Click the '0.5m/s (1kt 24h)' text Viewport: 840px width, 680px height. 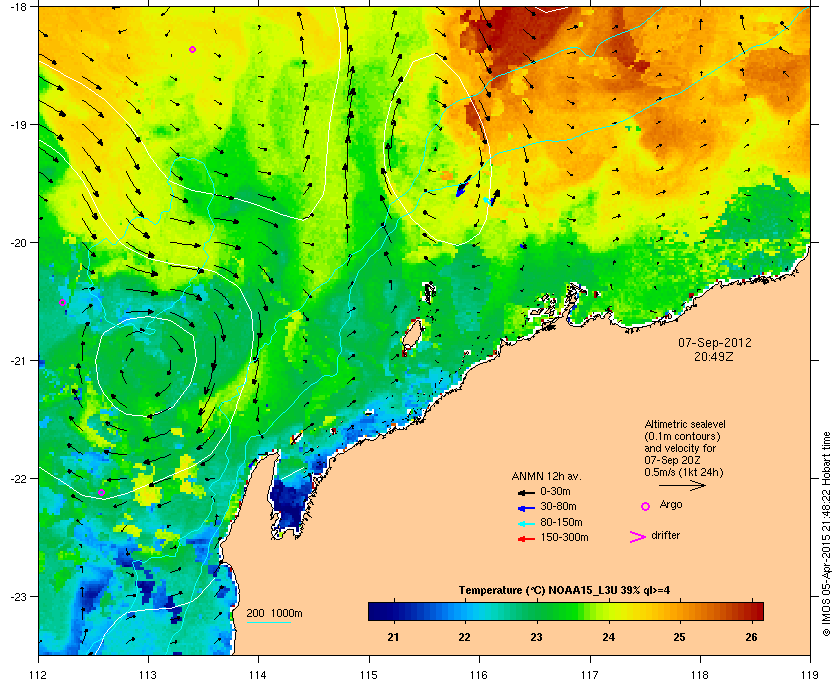[x=684, y=473]
